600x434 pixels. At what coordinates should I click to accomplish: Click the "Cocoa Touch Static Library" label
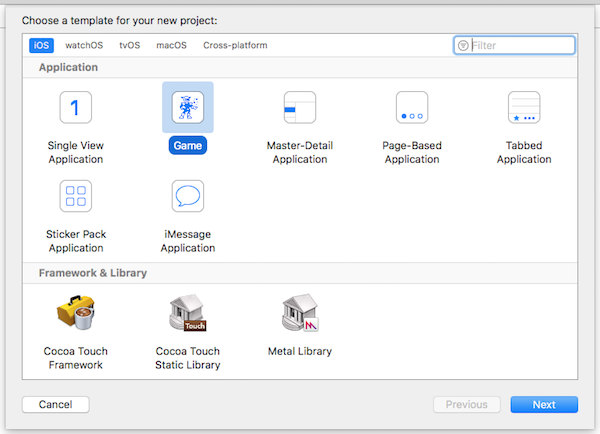coord(188,358)
